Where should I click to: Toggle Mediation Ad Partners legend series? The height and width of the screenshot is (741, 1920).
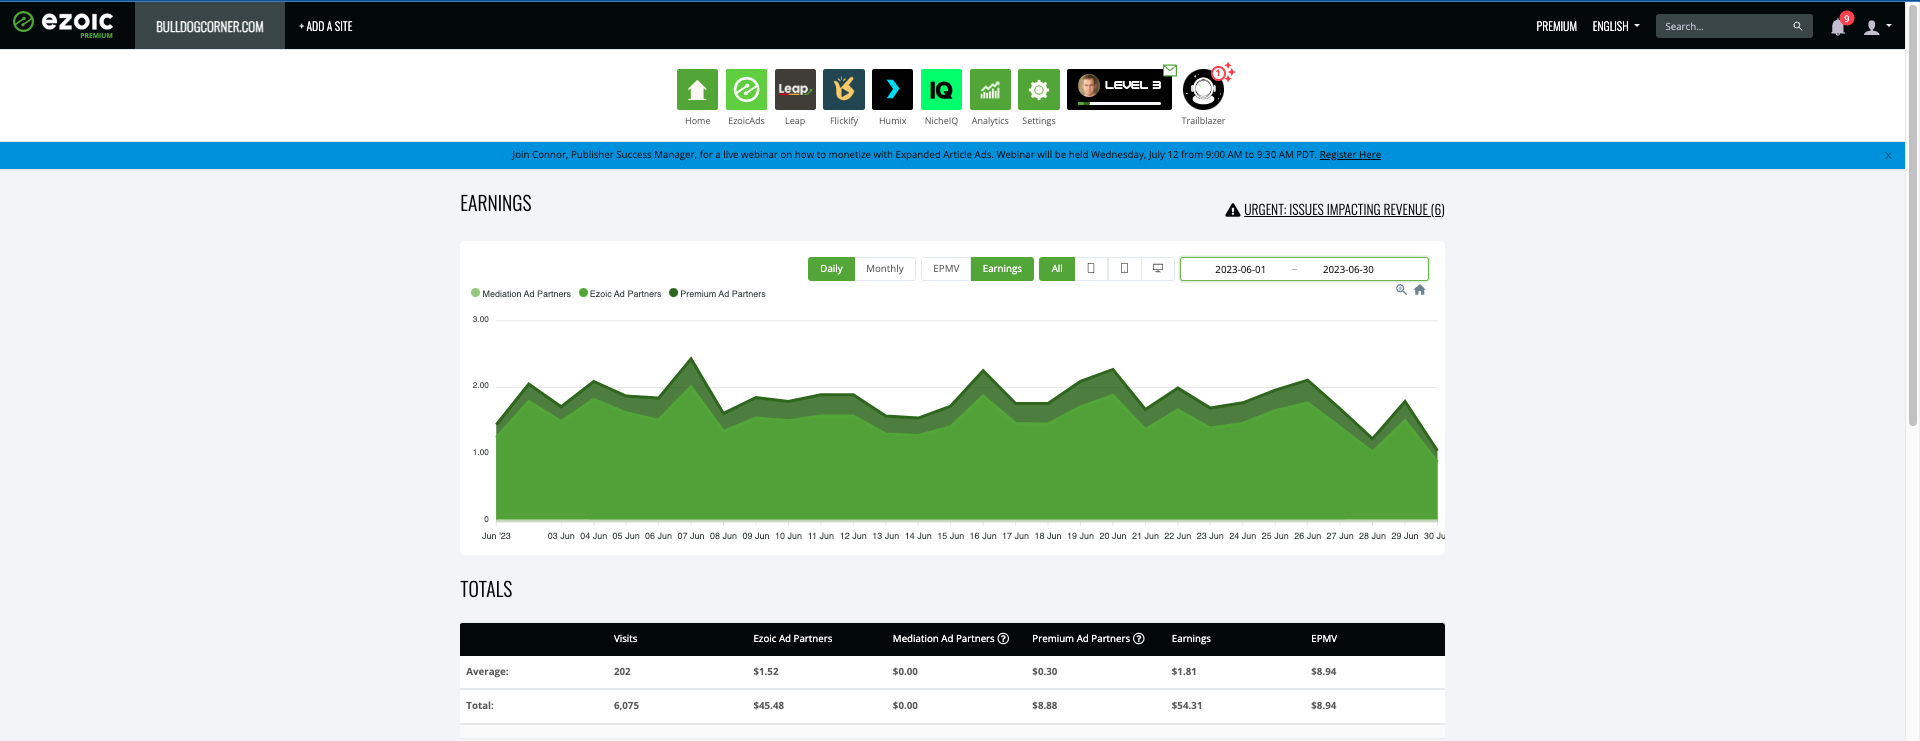pos(521,294)
